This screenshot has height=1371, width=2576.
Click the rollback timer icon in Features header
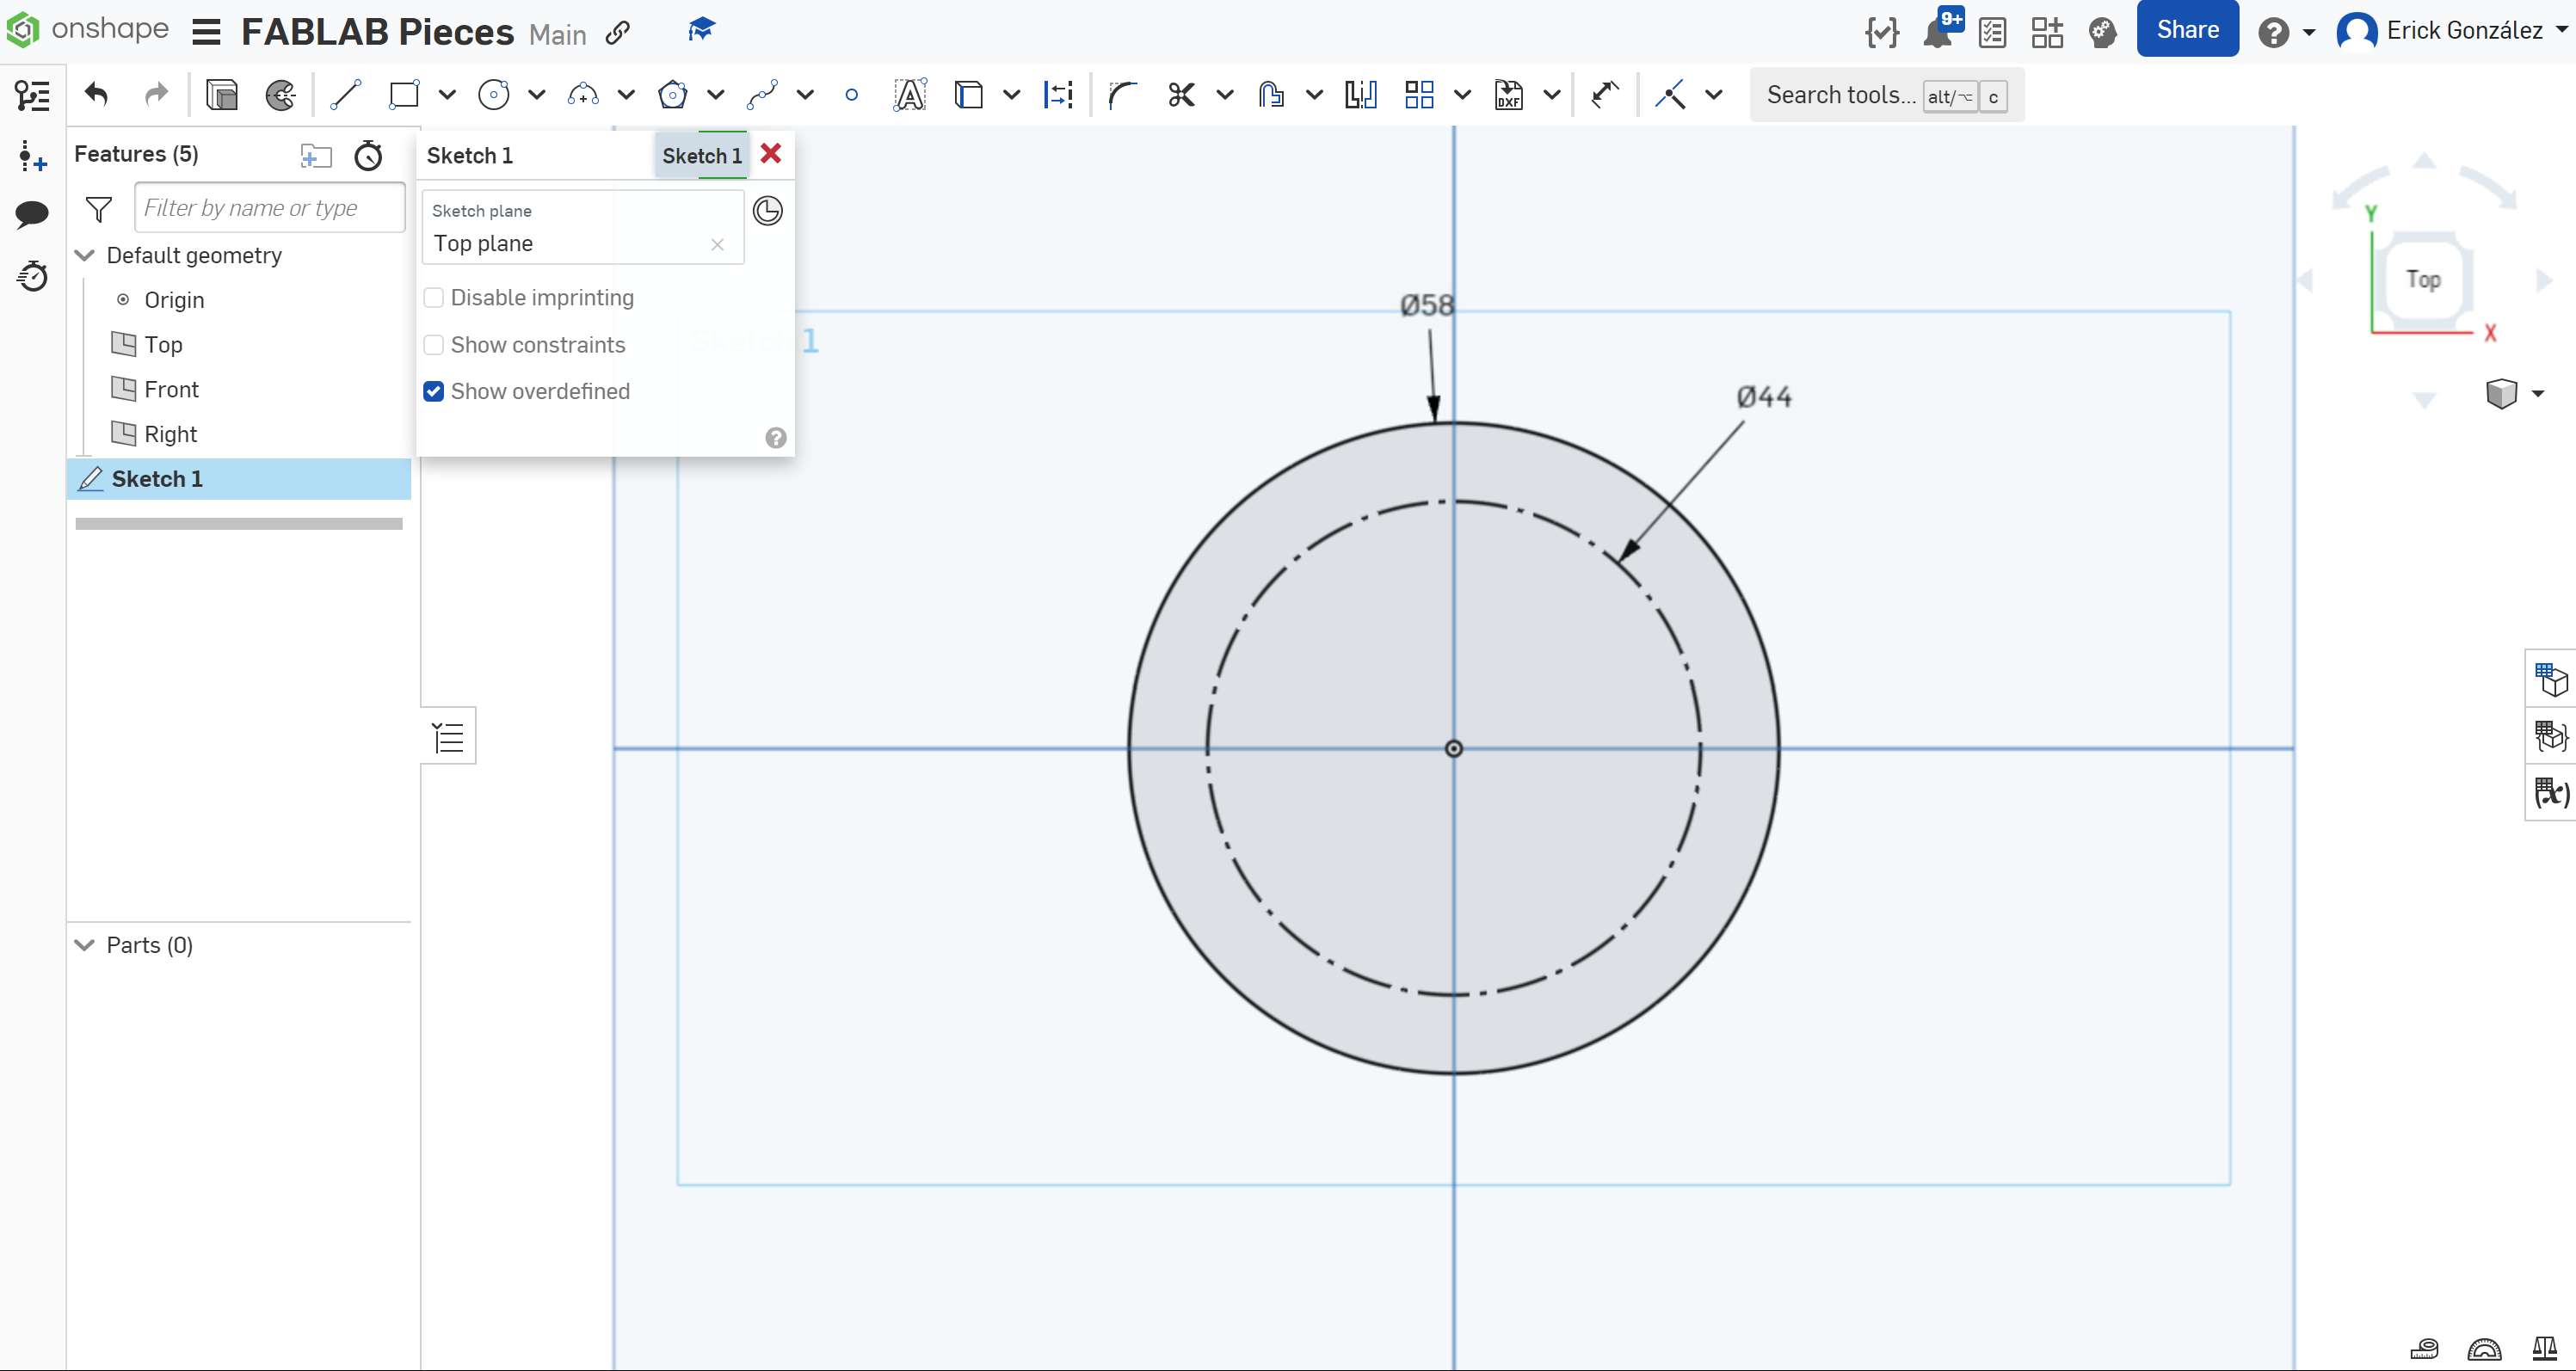(369, 155)
